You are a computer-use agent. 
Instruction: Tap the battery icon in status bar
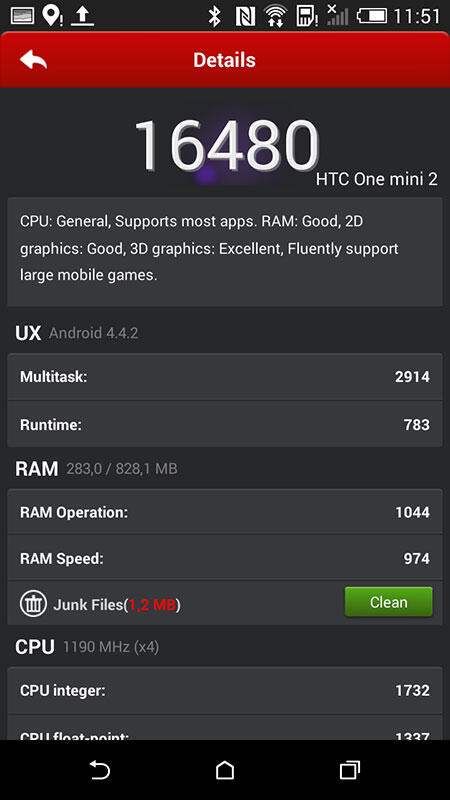(372, 16)
